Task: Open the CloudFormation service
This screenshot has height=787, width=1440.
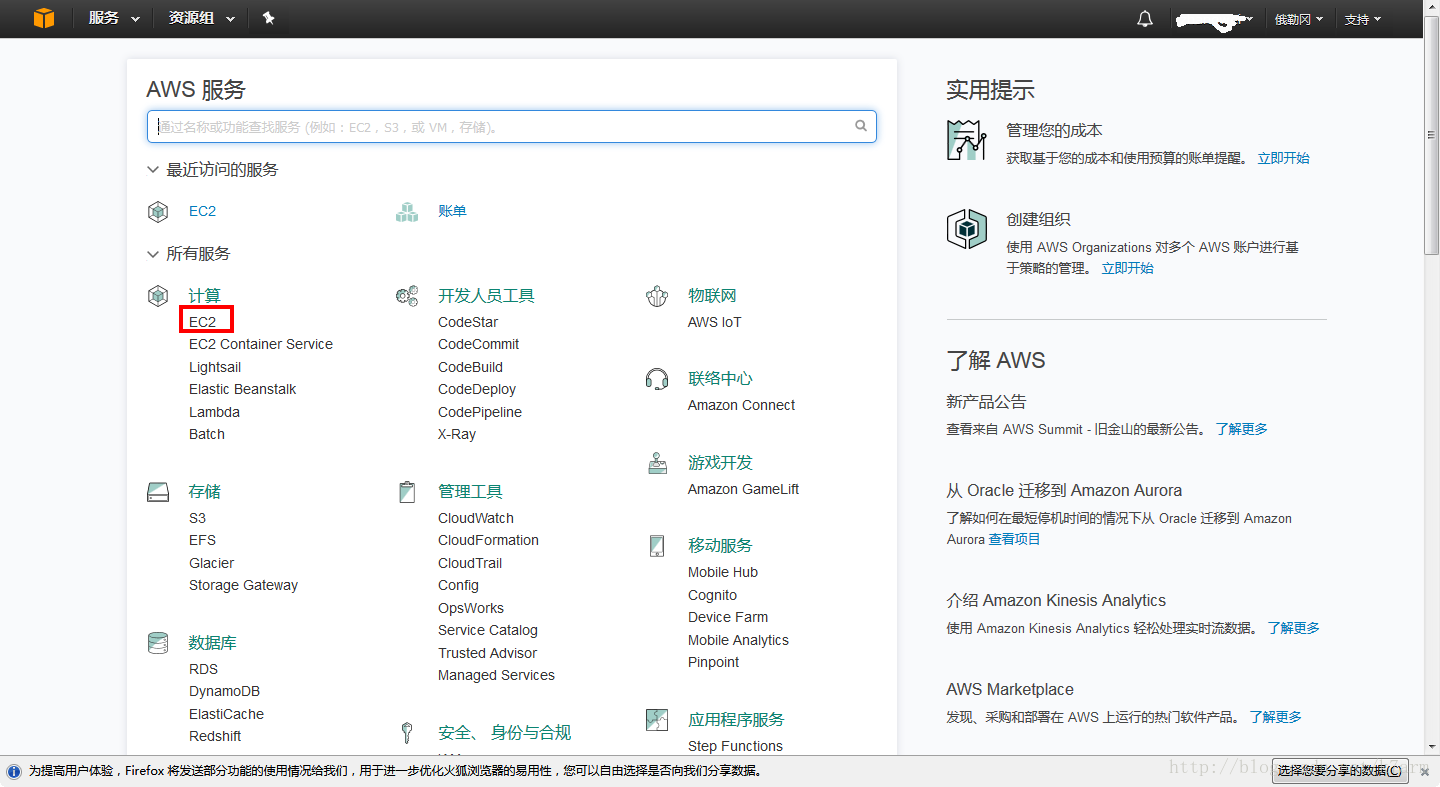Action: pos(488,540)
